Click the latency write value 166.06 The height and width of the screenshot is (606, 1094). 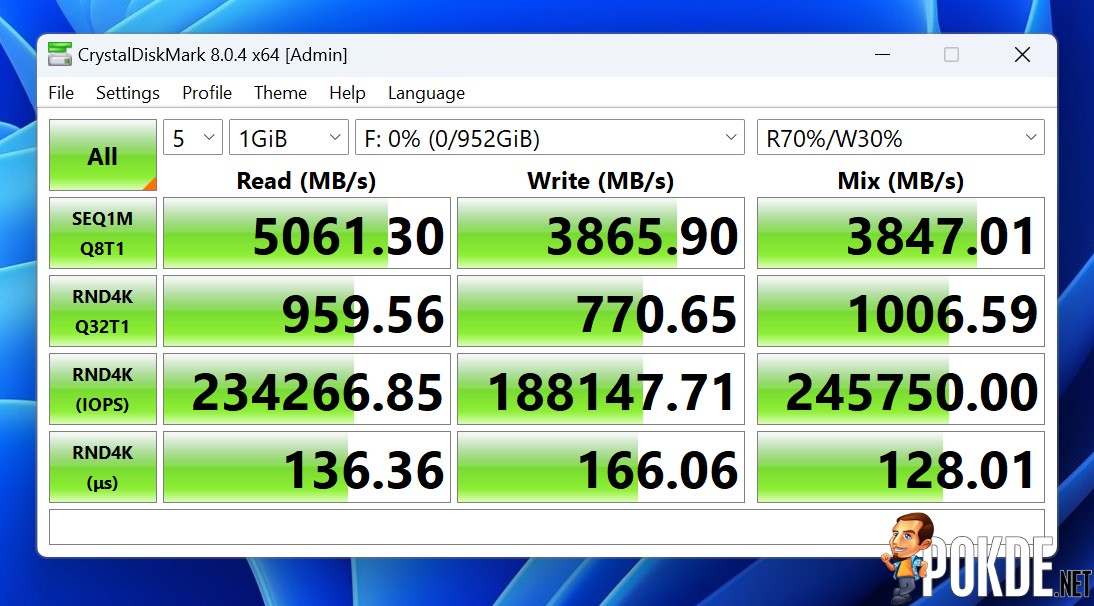pos(601,467)
